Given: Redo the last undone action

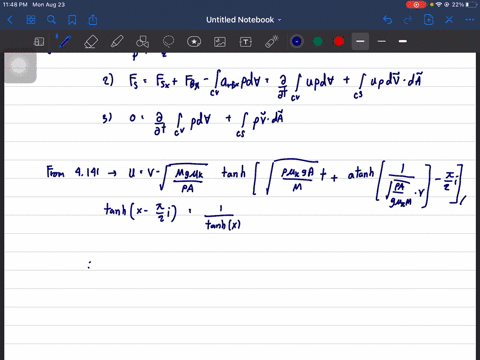Looking at the screenshot, I should tap(408, 20).
